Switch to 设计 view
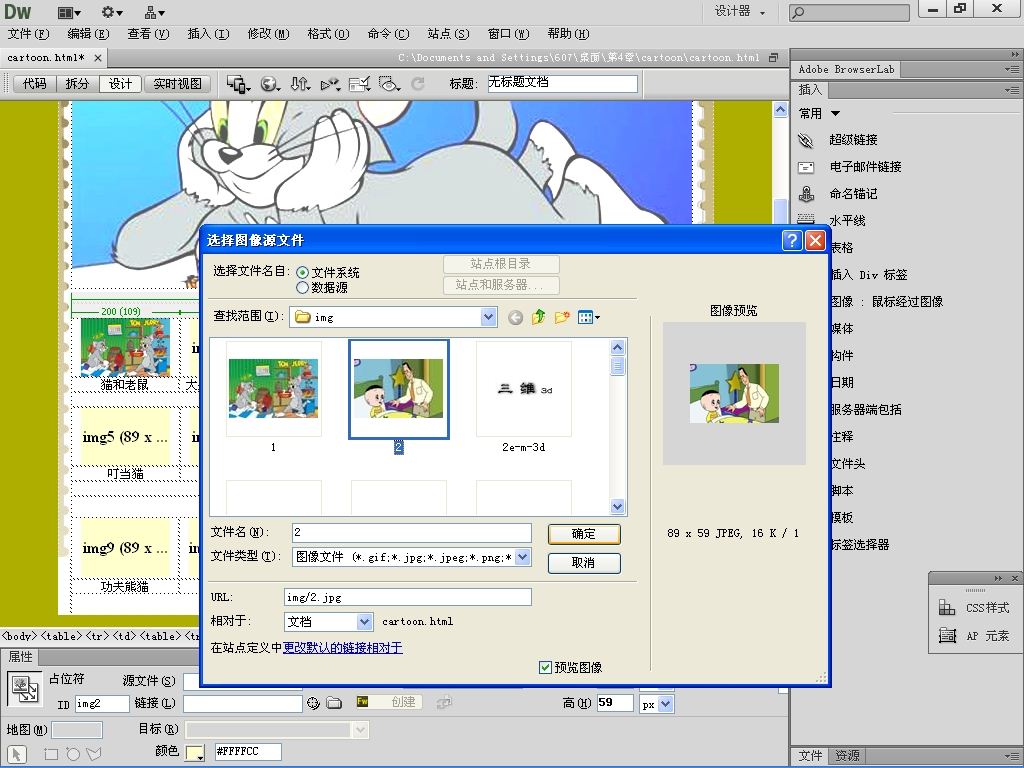Viewport: 1024px width, 768px height. (120, 84)
